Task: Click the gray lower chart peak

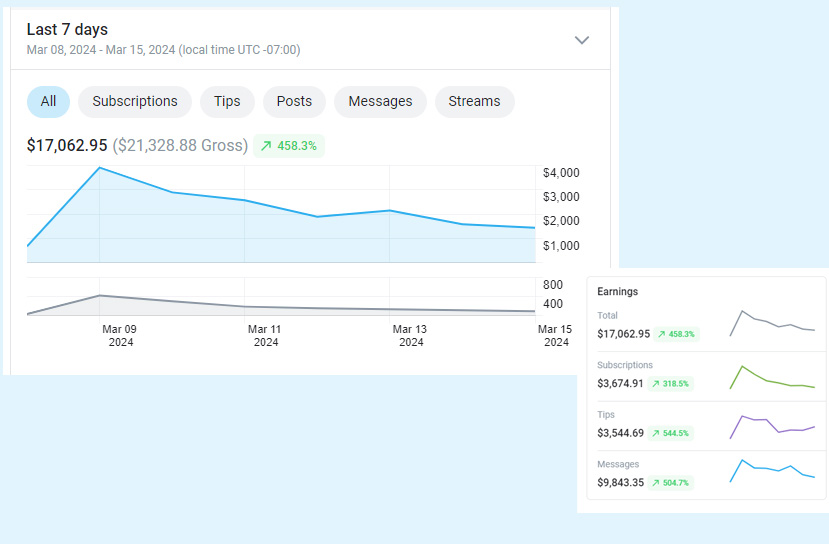Action: [x=99, y=296]
